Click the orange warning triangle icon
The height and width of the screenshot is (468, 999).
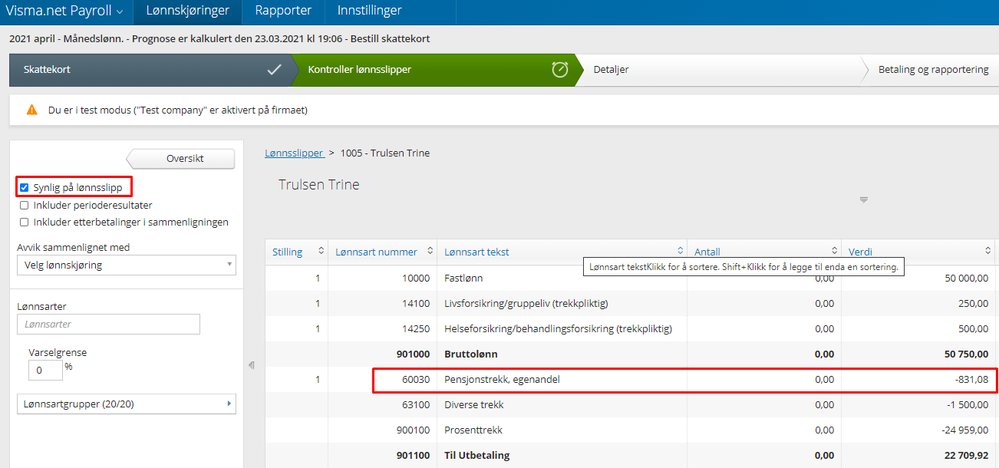tap(32, 110)
